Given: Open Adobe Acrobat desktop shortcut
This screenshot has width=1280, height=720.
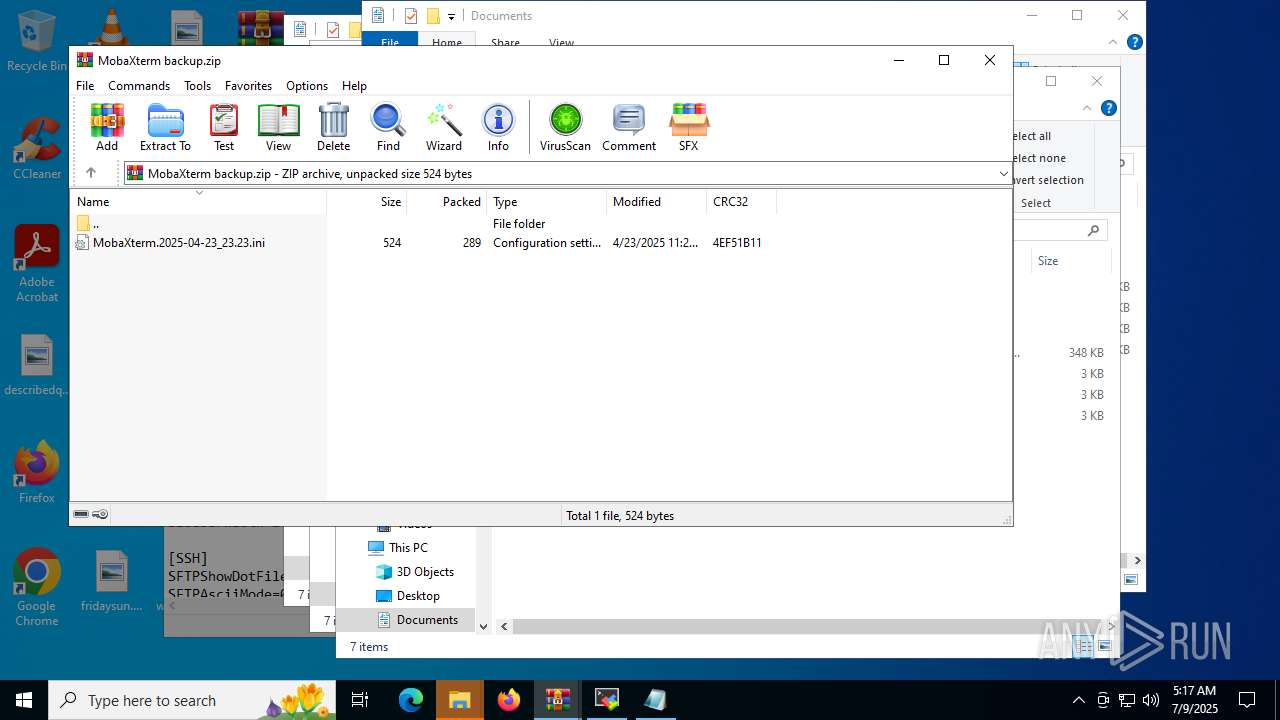Looking at the screenshot, I should click(37, 263).
